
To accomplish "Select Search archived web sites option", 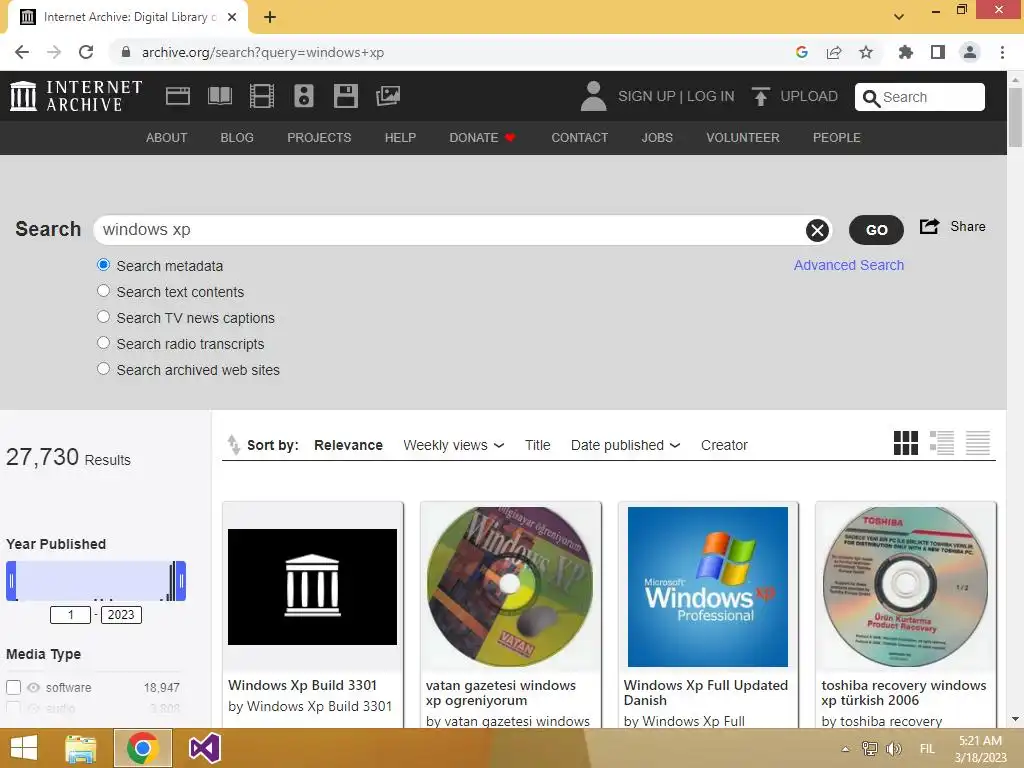I will 103,368.
